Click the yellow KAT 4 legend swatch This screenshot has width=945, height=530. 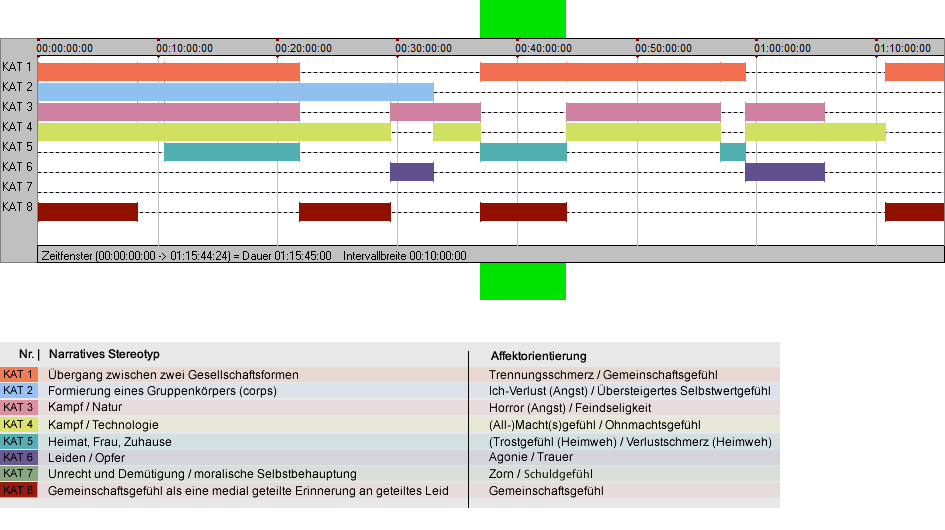pyautogui.click(x=19, y=424)
